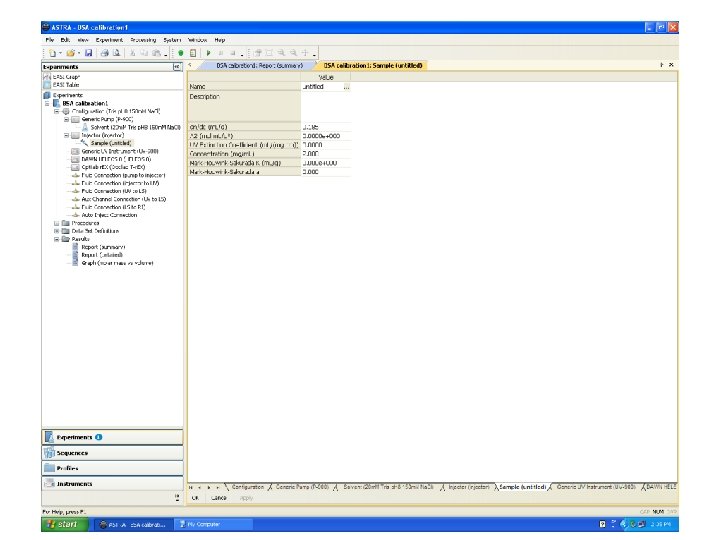Open the Processing menu
720x540 pixels.
coord(143,40)
